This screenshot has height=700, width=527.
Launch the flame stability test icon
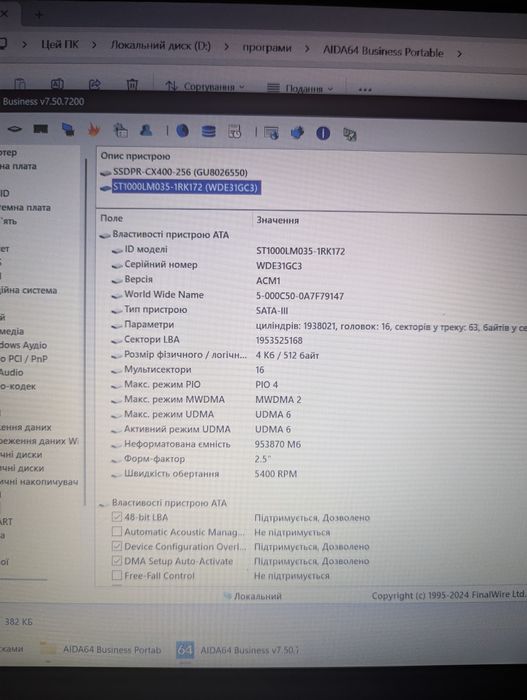94,129
